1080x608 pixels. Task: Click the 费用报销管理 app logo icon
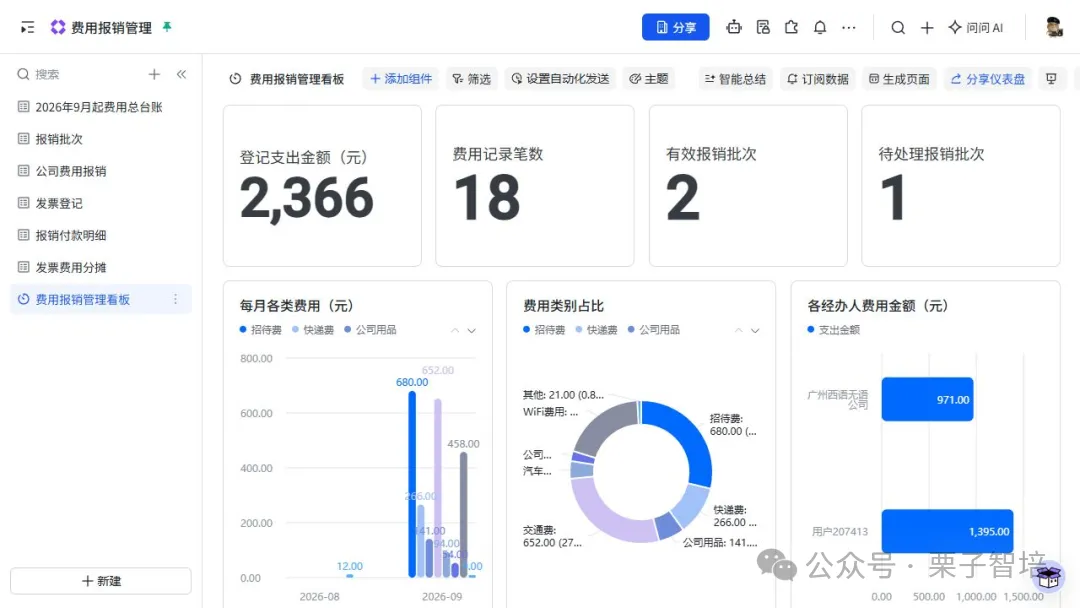point(58,27)
